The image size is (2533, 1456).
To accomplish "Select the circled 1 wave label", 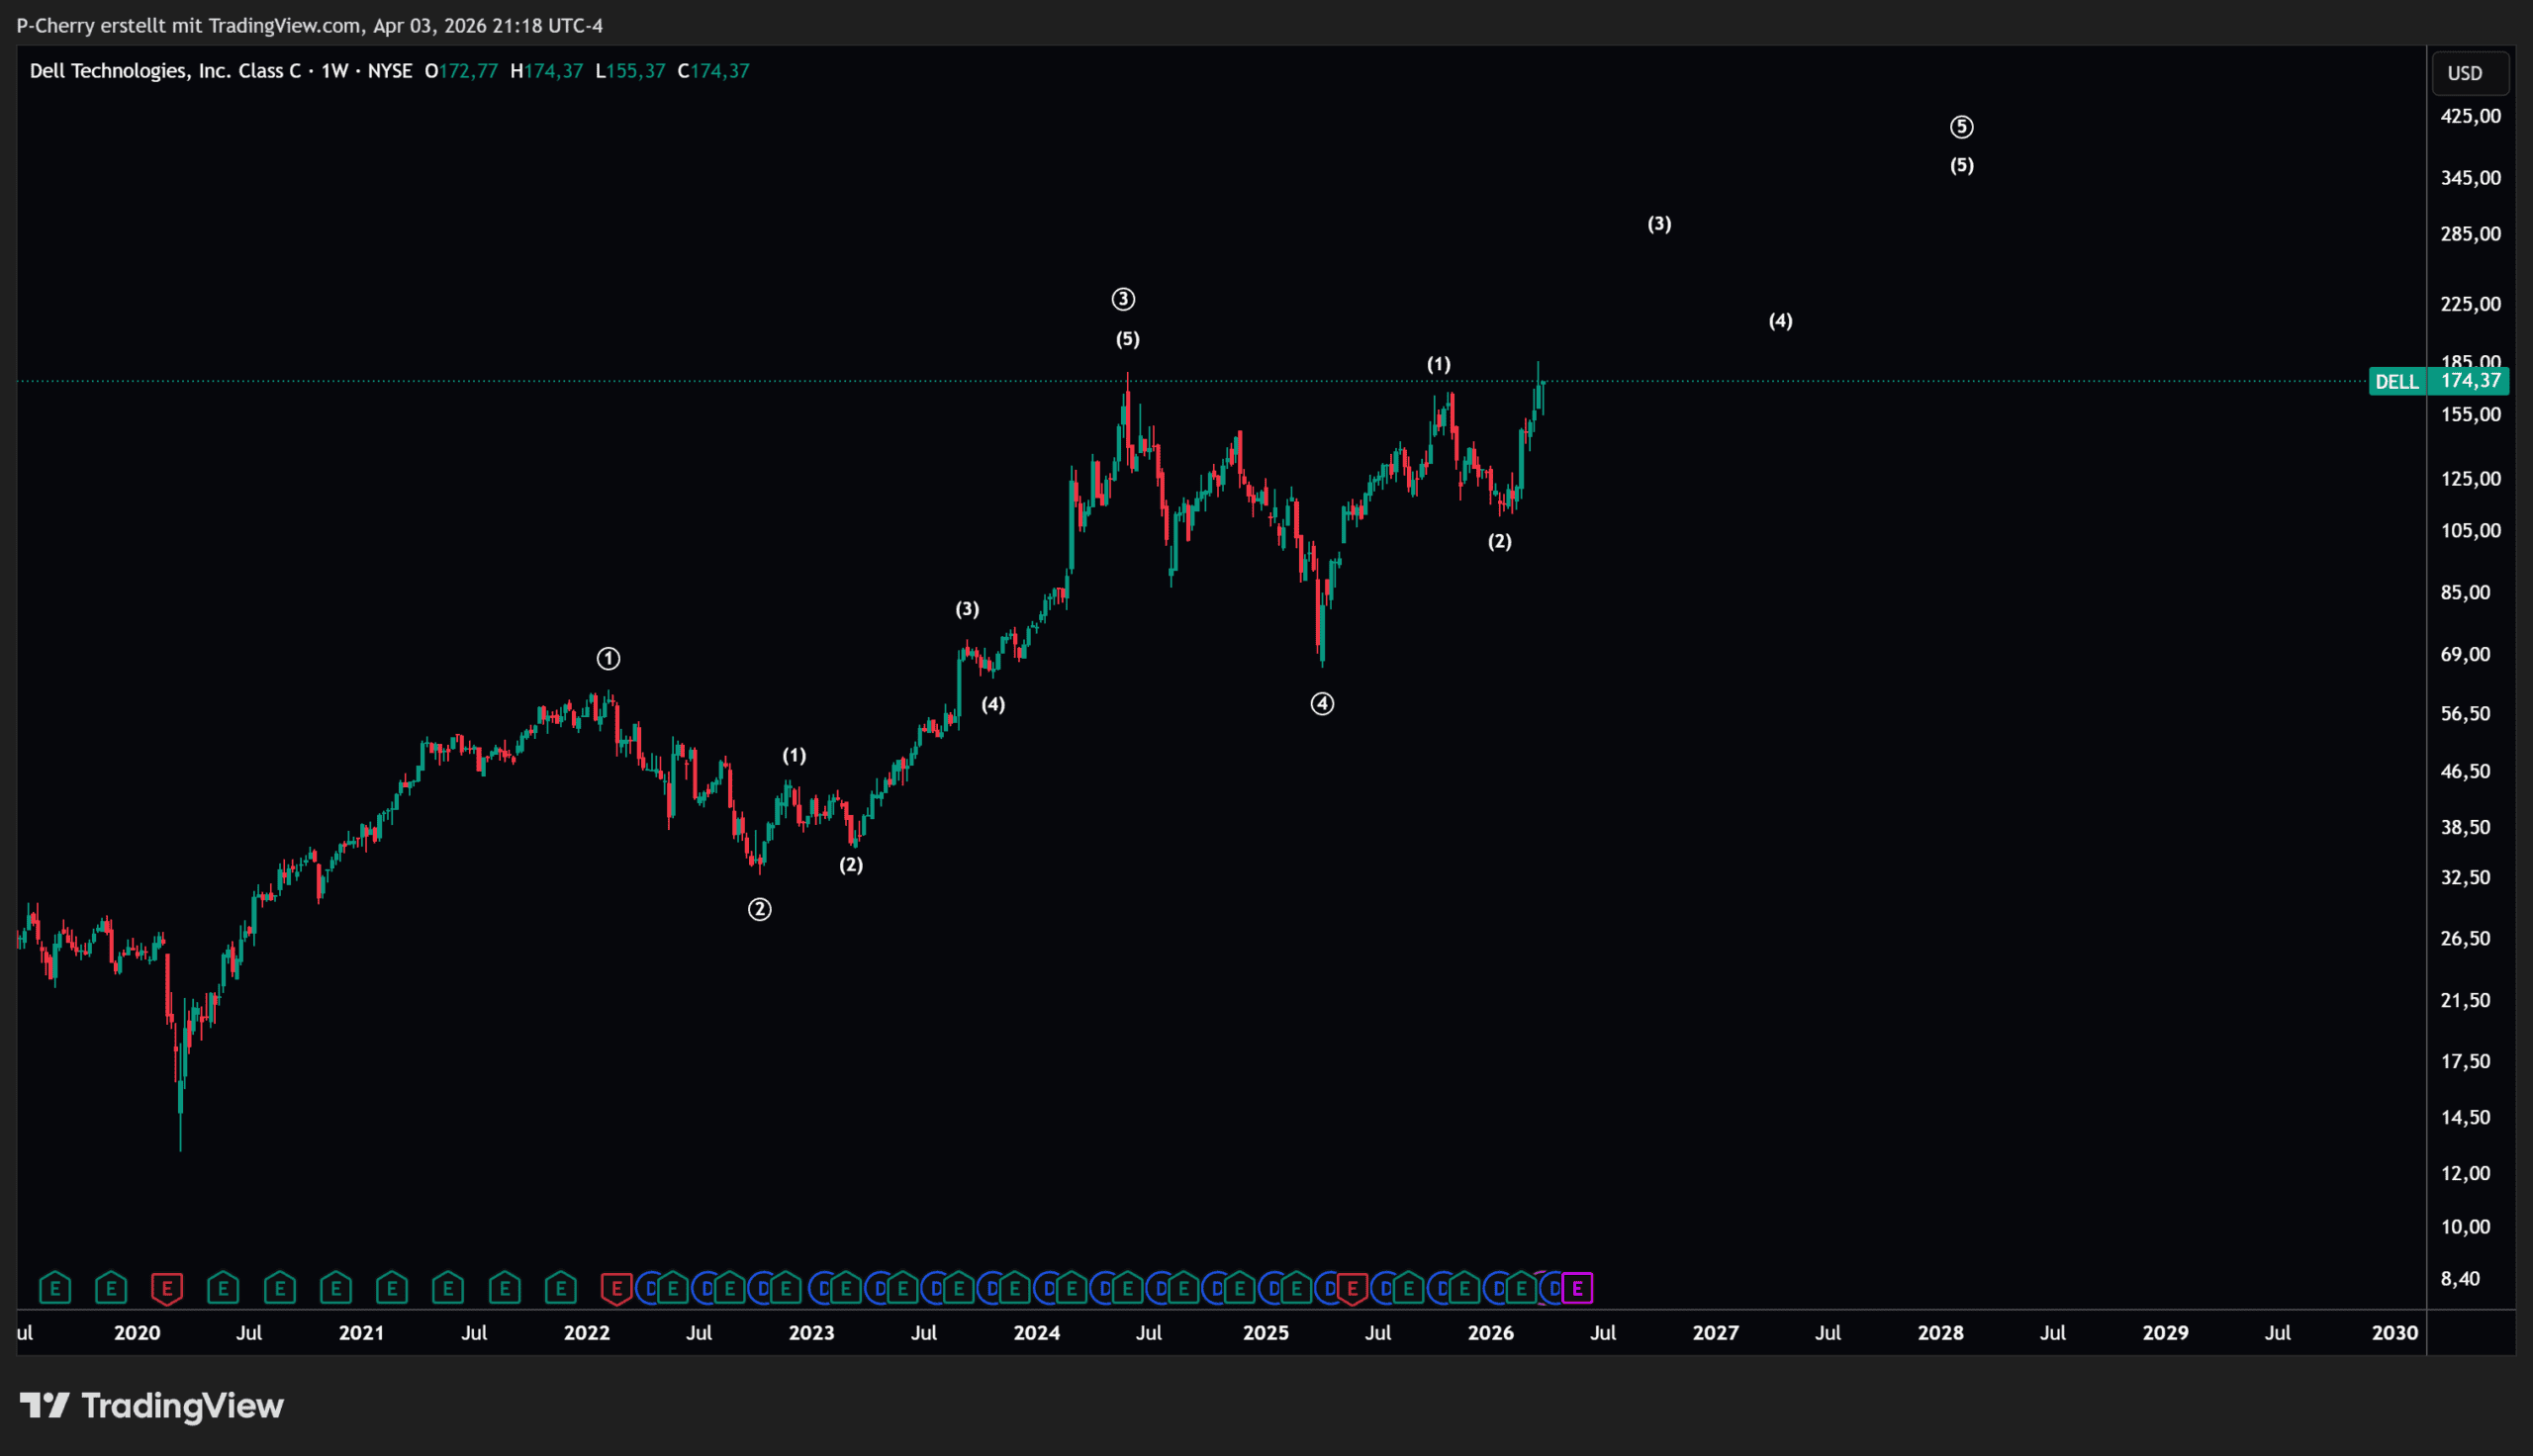I will pyautogui.click(x=608, y=658).
